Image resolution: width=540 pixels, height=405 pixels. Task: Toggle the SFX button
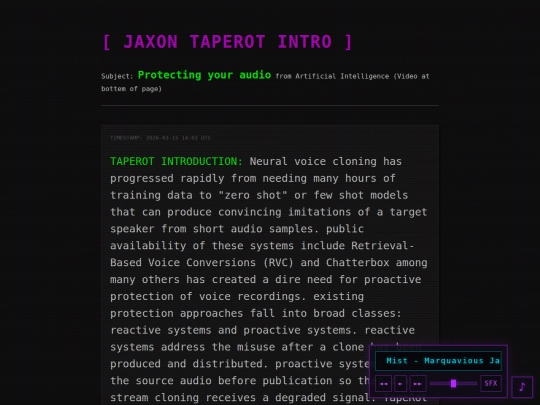tap(491, 383)
